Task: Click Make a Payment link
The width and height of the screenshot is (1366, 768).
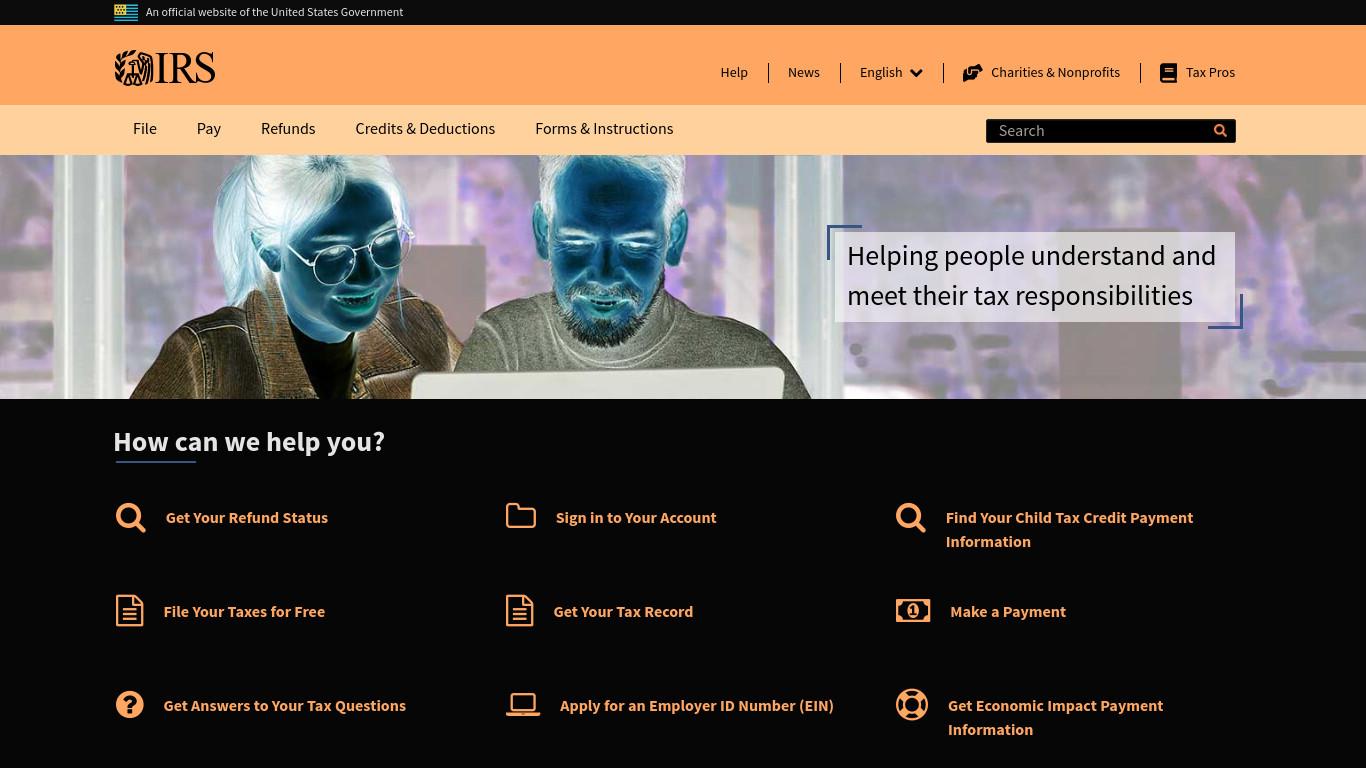Action: (1008, 612)
